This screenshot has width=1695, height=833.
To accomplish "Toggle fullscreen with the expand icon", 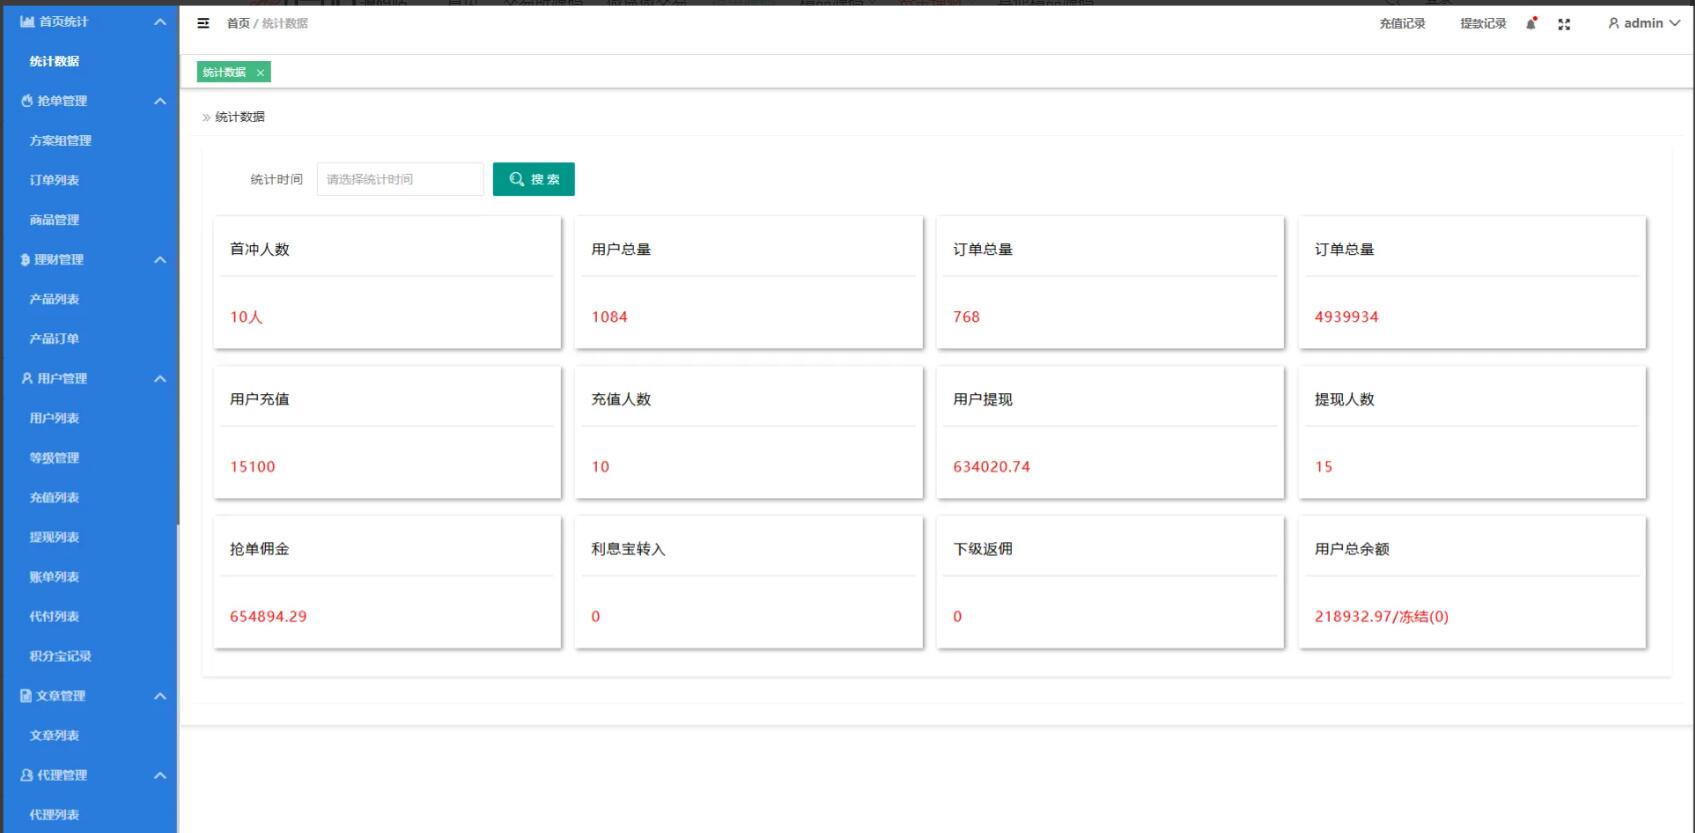I will [x=1564, y=24].
